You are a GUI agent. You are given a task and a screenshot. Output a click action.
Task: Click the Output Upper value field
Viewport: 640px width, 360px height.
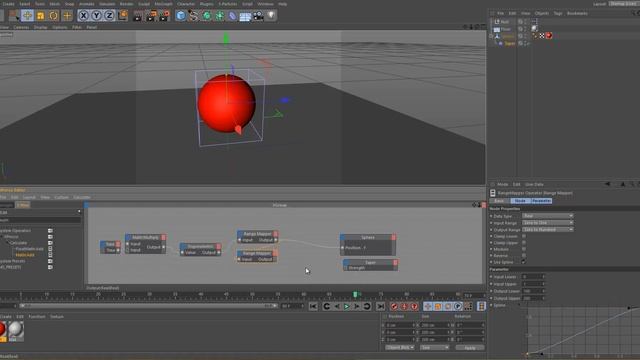click(x=533, y=298)
